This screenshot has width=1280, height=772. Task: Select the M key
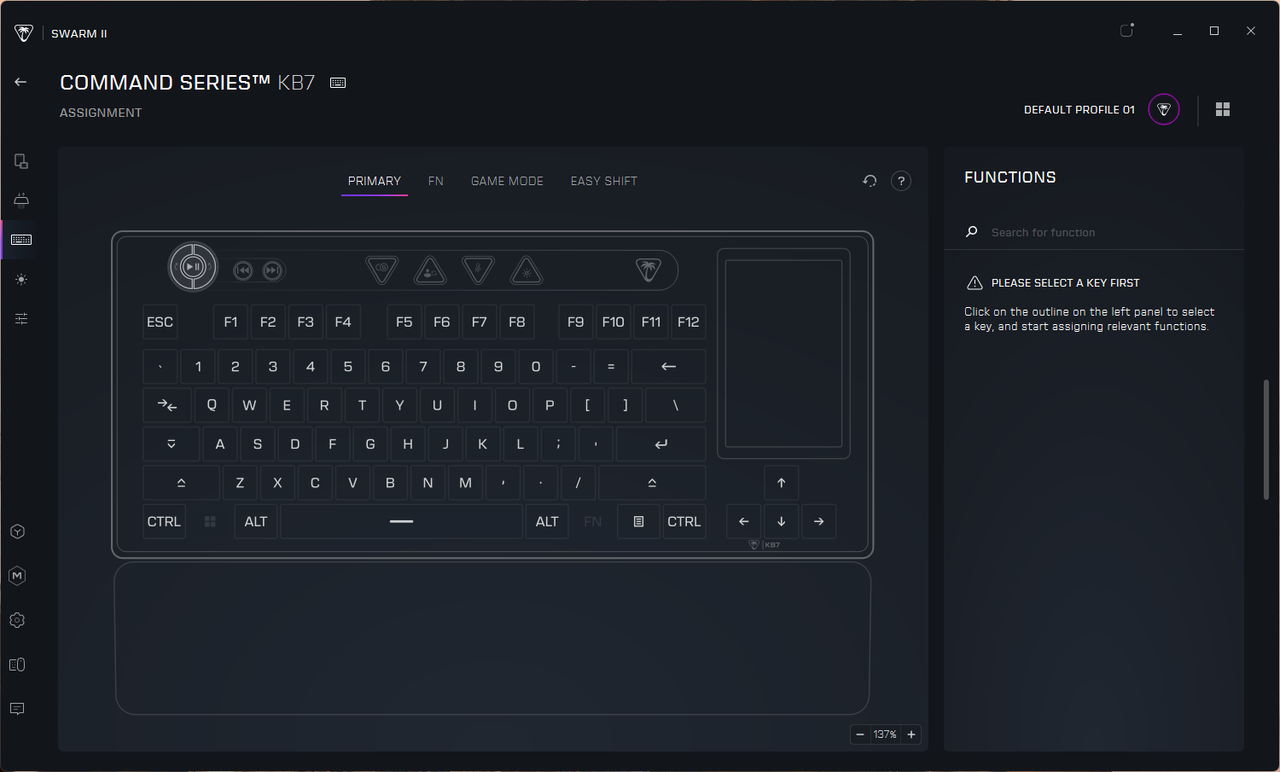[x=465, y=483]
